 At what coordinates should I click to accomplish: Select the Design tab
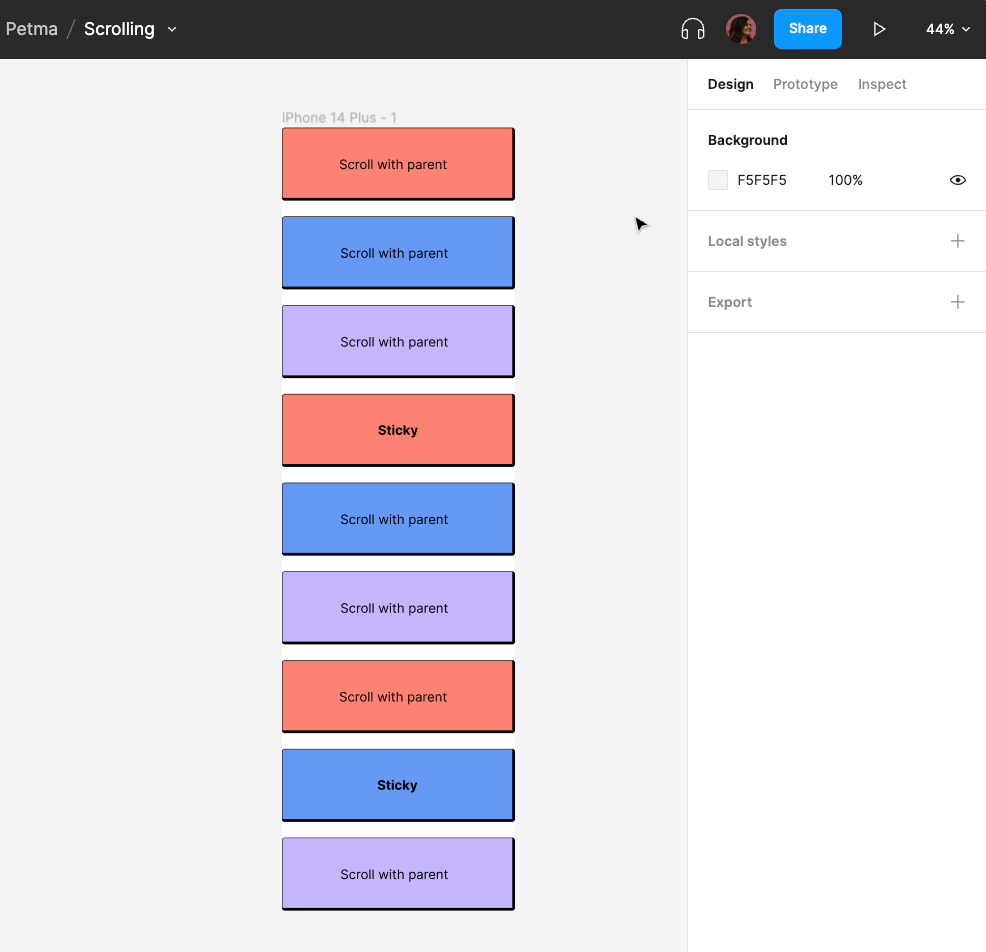[x=730, y=84]
